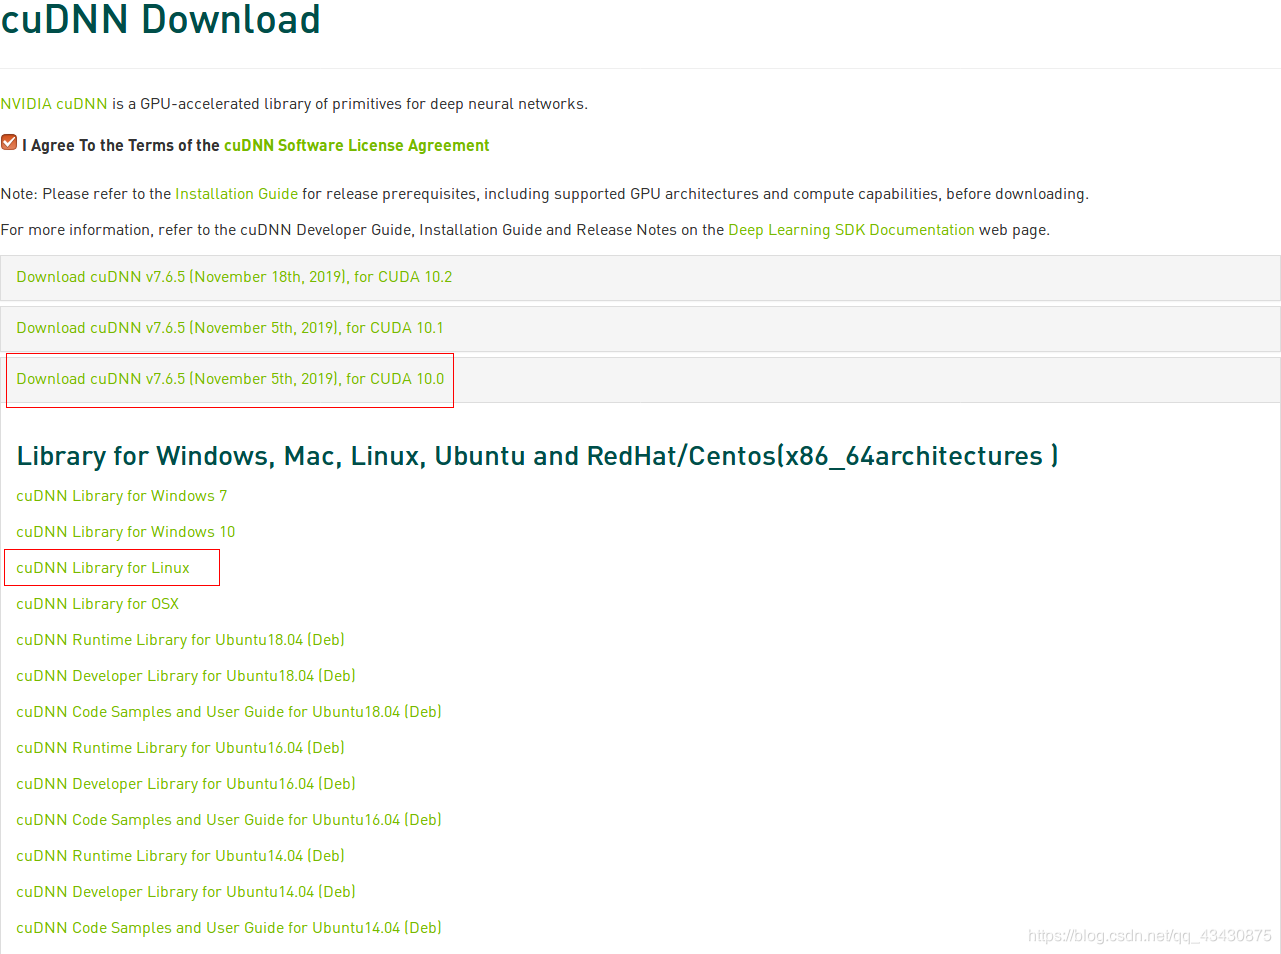Viewport: 1281px width, 954px height.
Task: Uncheck the license agreement checkbox
Action: pos(9,142)
